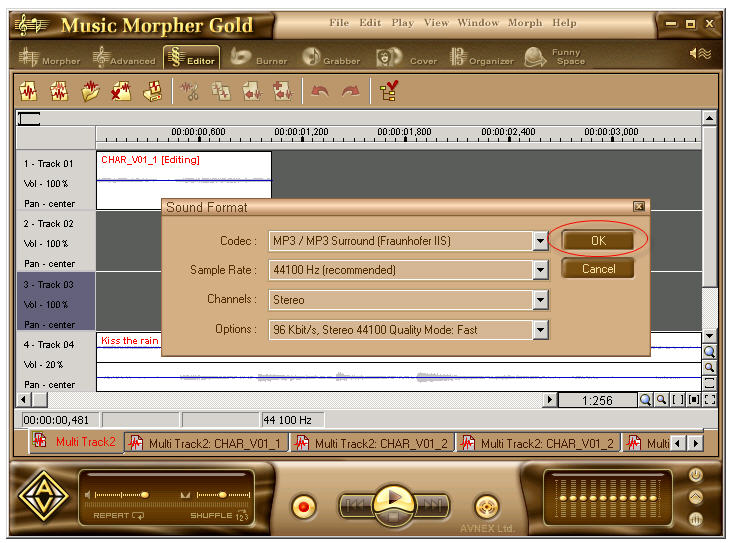Image resolution: width=734 pixels, height=543 pixels.
Task: Select Track 03 header
Action: [x=56, y=301]
